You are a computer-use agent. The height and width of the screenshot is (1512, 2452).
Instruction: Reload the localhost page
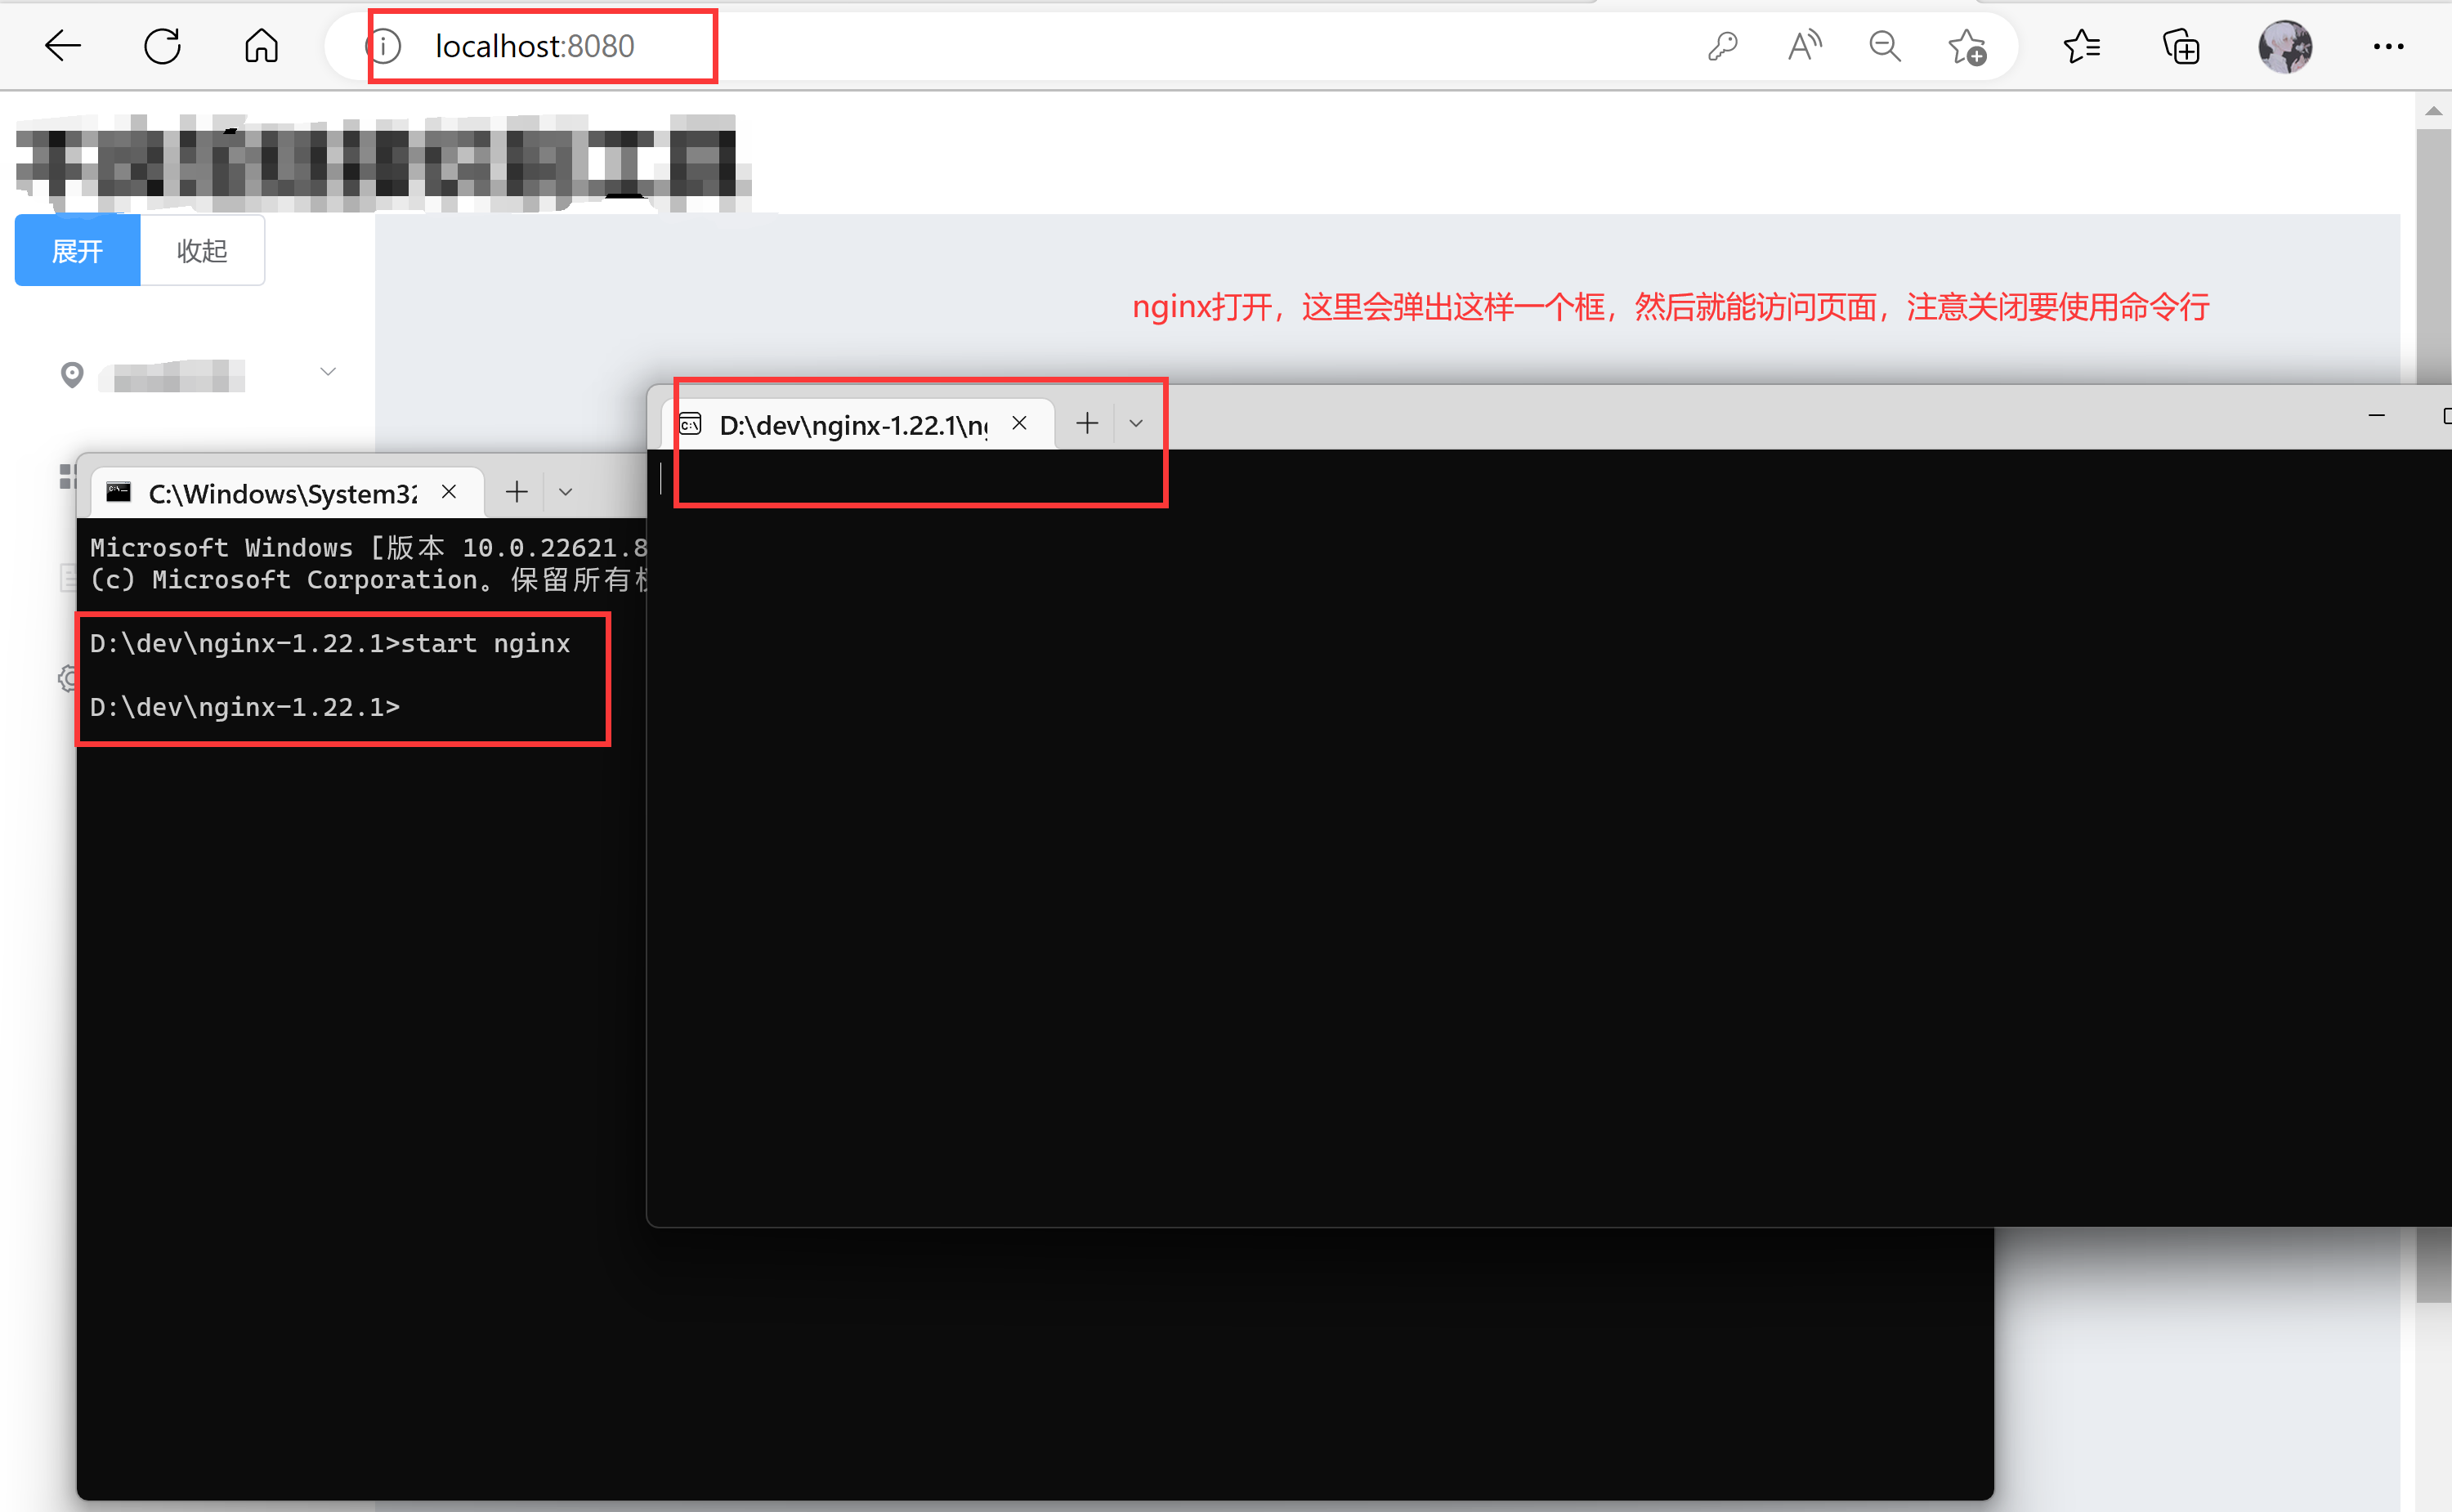click(x=162, y=46)
